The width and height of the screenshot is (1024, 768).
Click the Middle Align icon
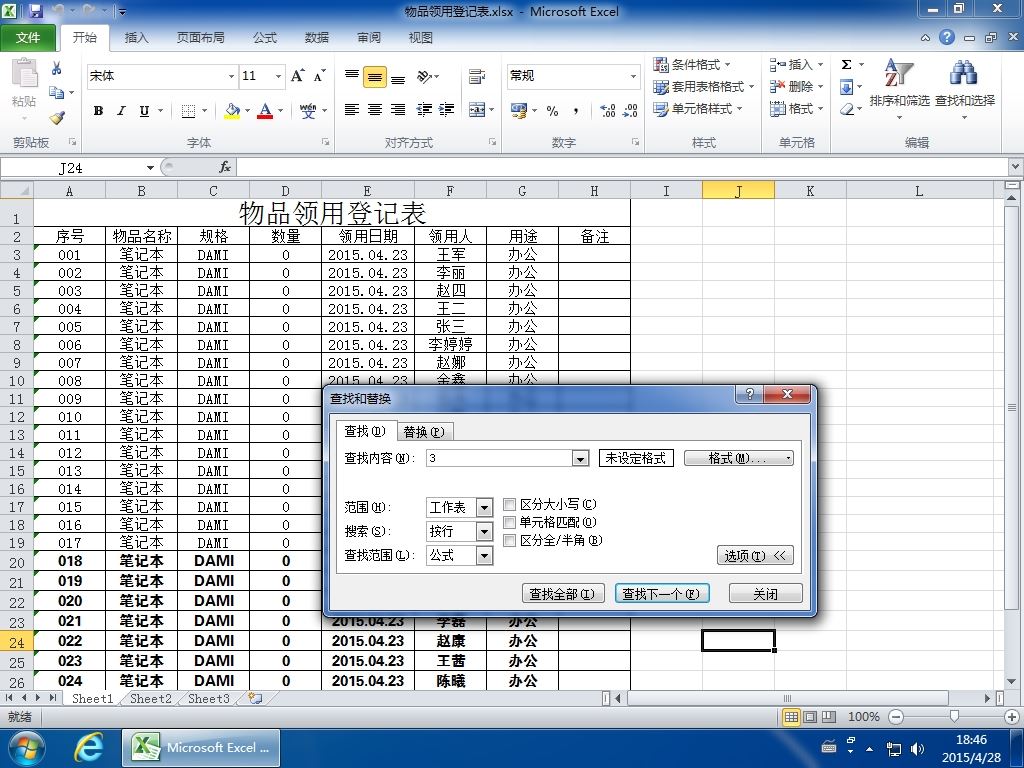375,76
